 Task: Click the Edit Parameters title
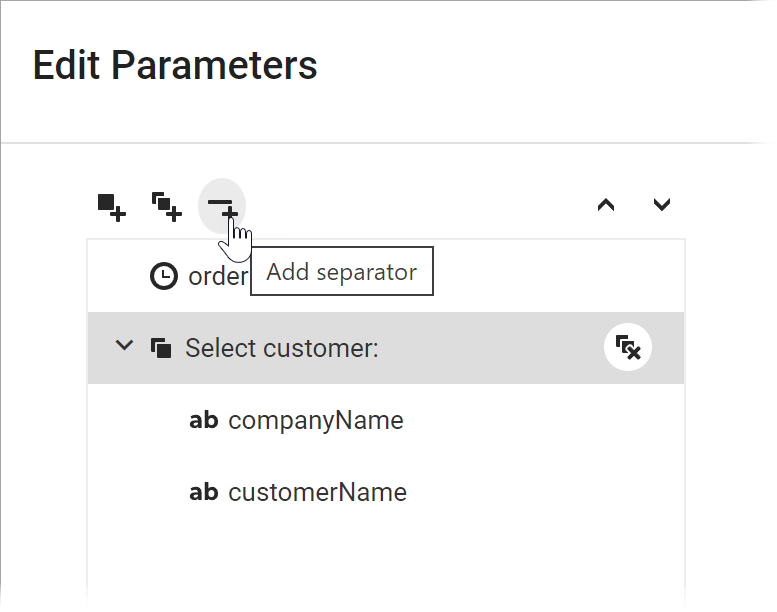point(175,65)
